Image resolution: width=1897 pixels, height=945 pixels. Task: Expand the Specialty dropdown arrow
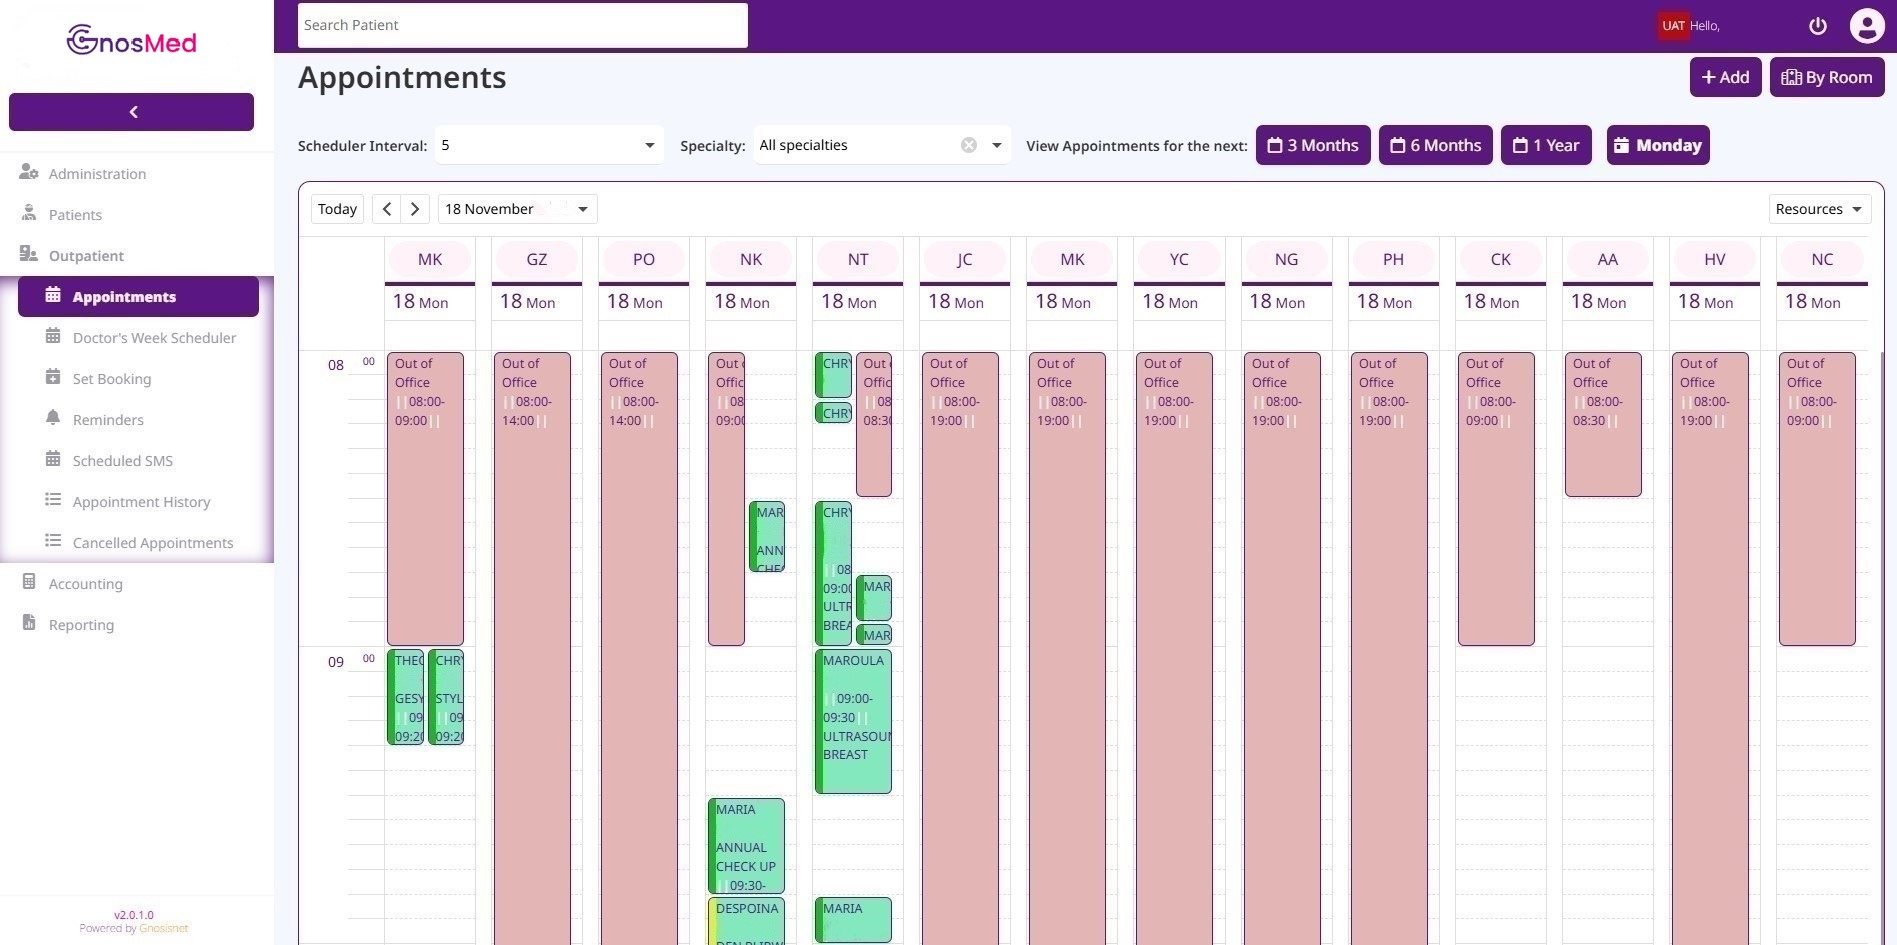coord(996,145)
